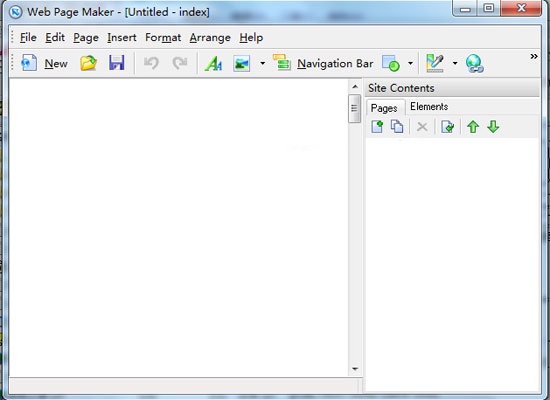
Task: Expand the eyedropper tool dropdown arrow
Action: pos(455,64)
